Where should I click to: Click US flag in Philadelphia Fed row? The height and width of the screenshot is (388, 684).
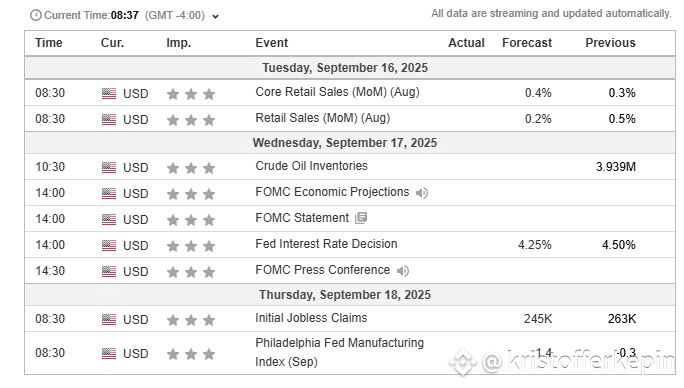109,354
